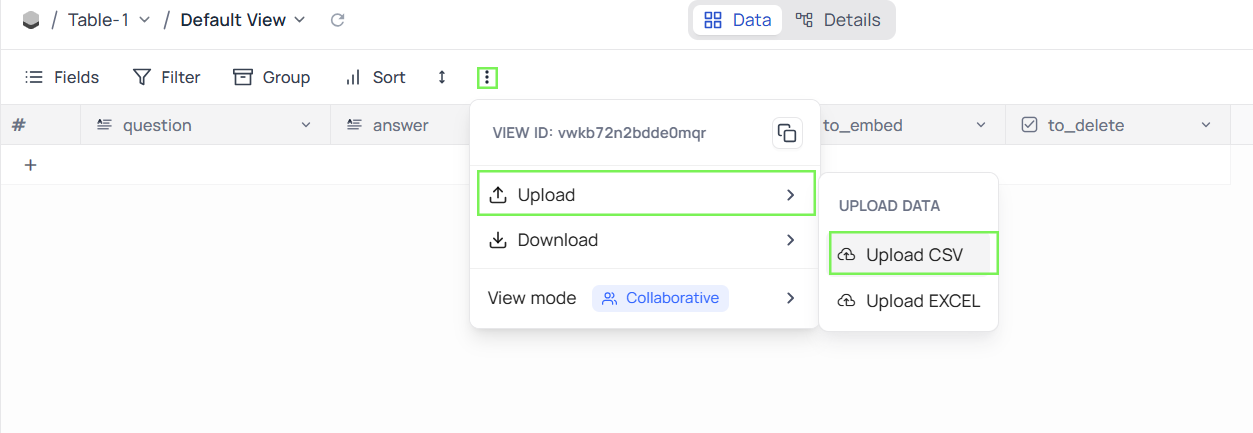This screenshot has height=433, width=1253.
Task: Switch to the Data tab
Action: pos(738,20)
